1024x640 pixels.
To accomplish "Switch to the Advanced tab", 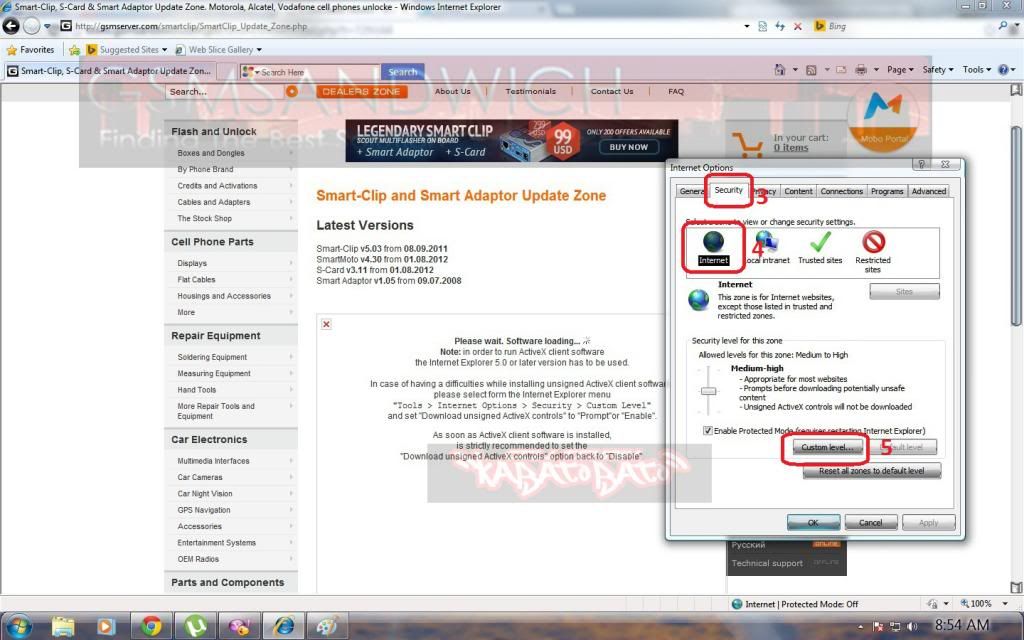I will 929,191.
